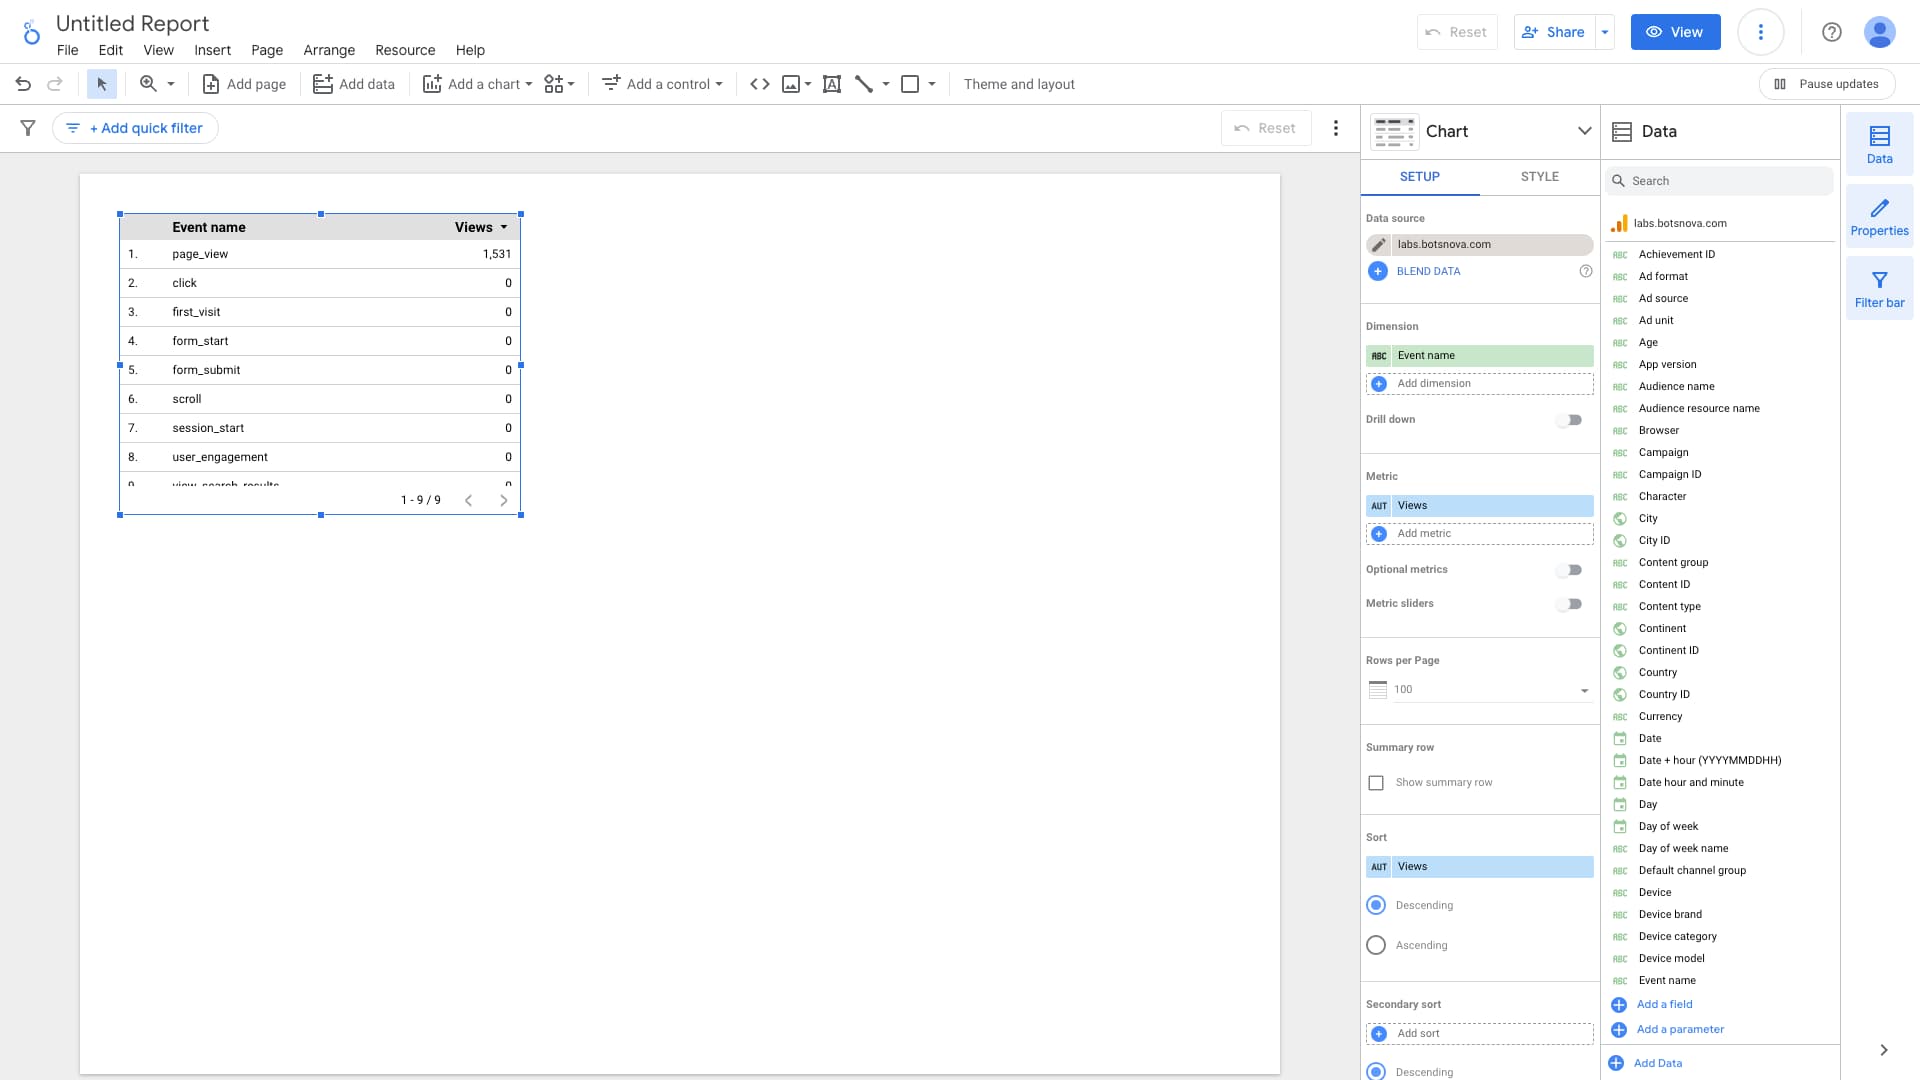Click the Add dimension field
Viewport: 1920px width, 1080px height.
[1480, 384]
